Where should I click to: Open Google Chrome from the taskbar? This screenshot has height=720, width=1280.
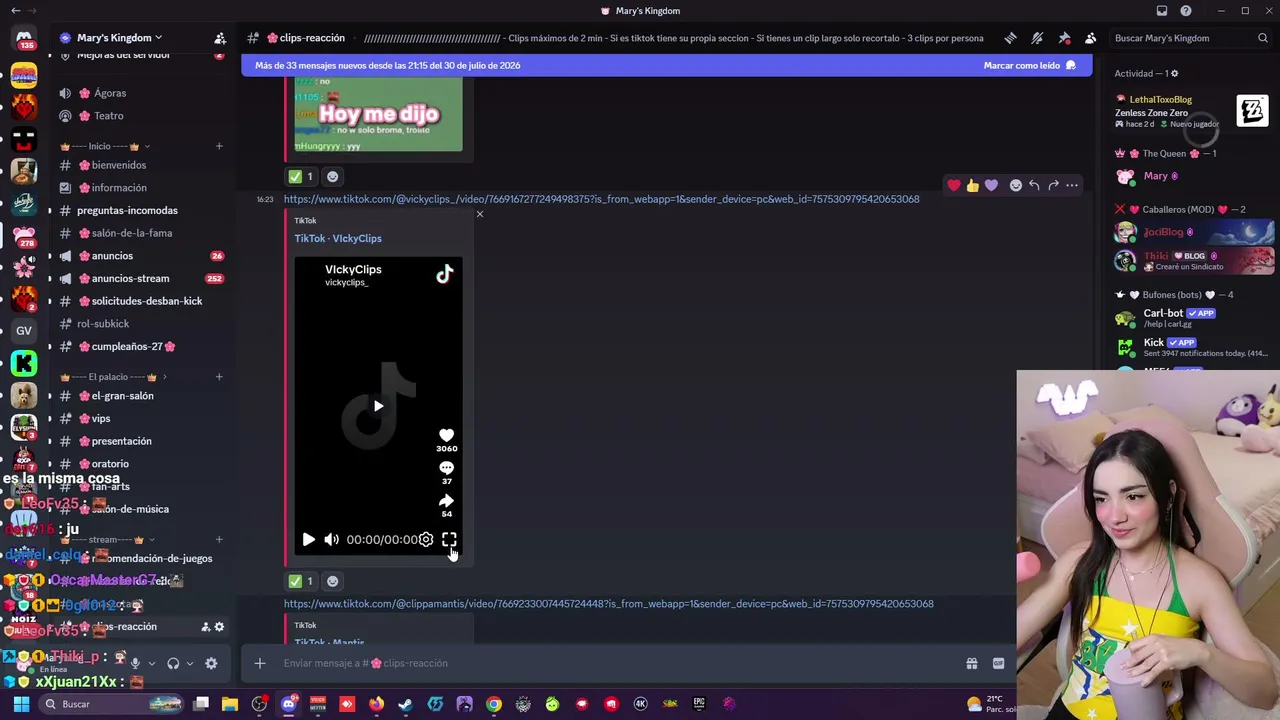494,704
